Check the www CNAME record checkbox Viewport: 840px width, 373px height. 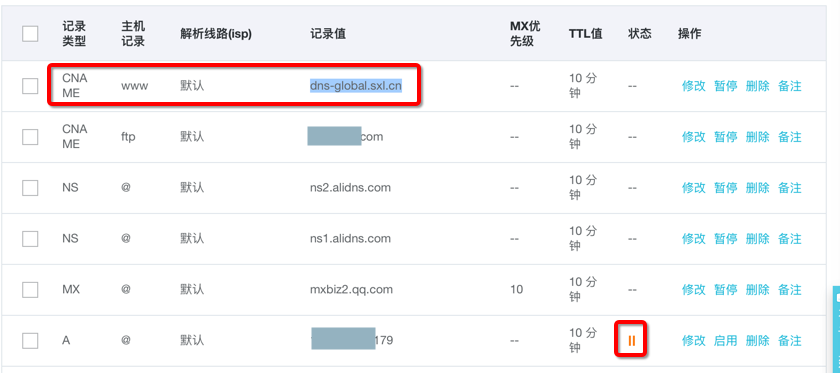point(30,86)
